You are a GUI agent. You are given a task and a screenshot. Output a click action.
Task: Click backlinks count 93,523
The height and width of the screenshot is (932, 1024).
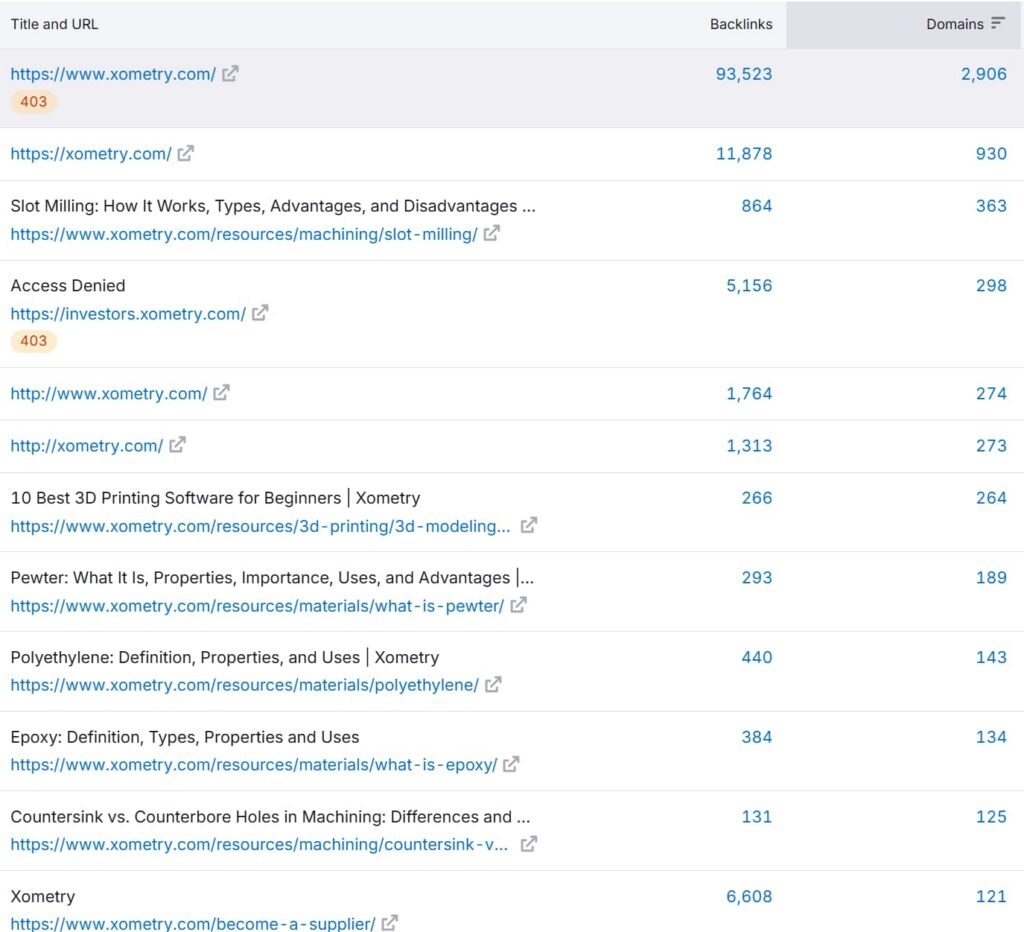coord(744,74)
